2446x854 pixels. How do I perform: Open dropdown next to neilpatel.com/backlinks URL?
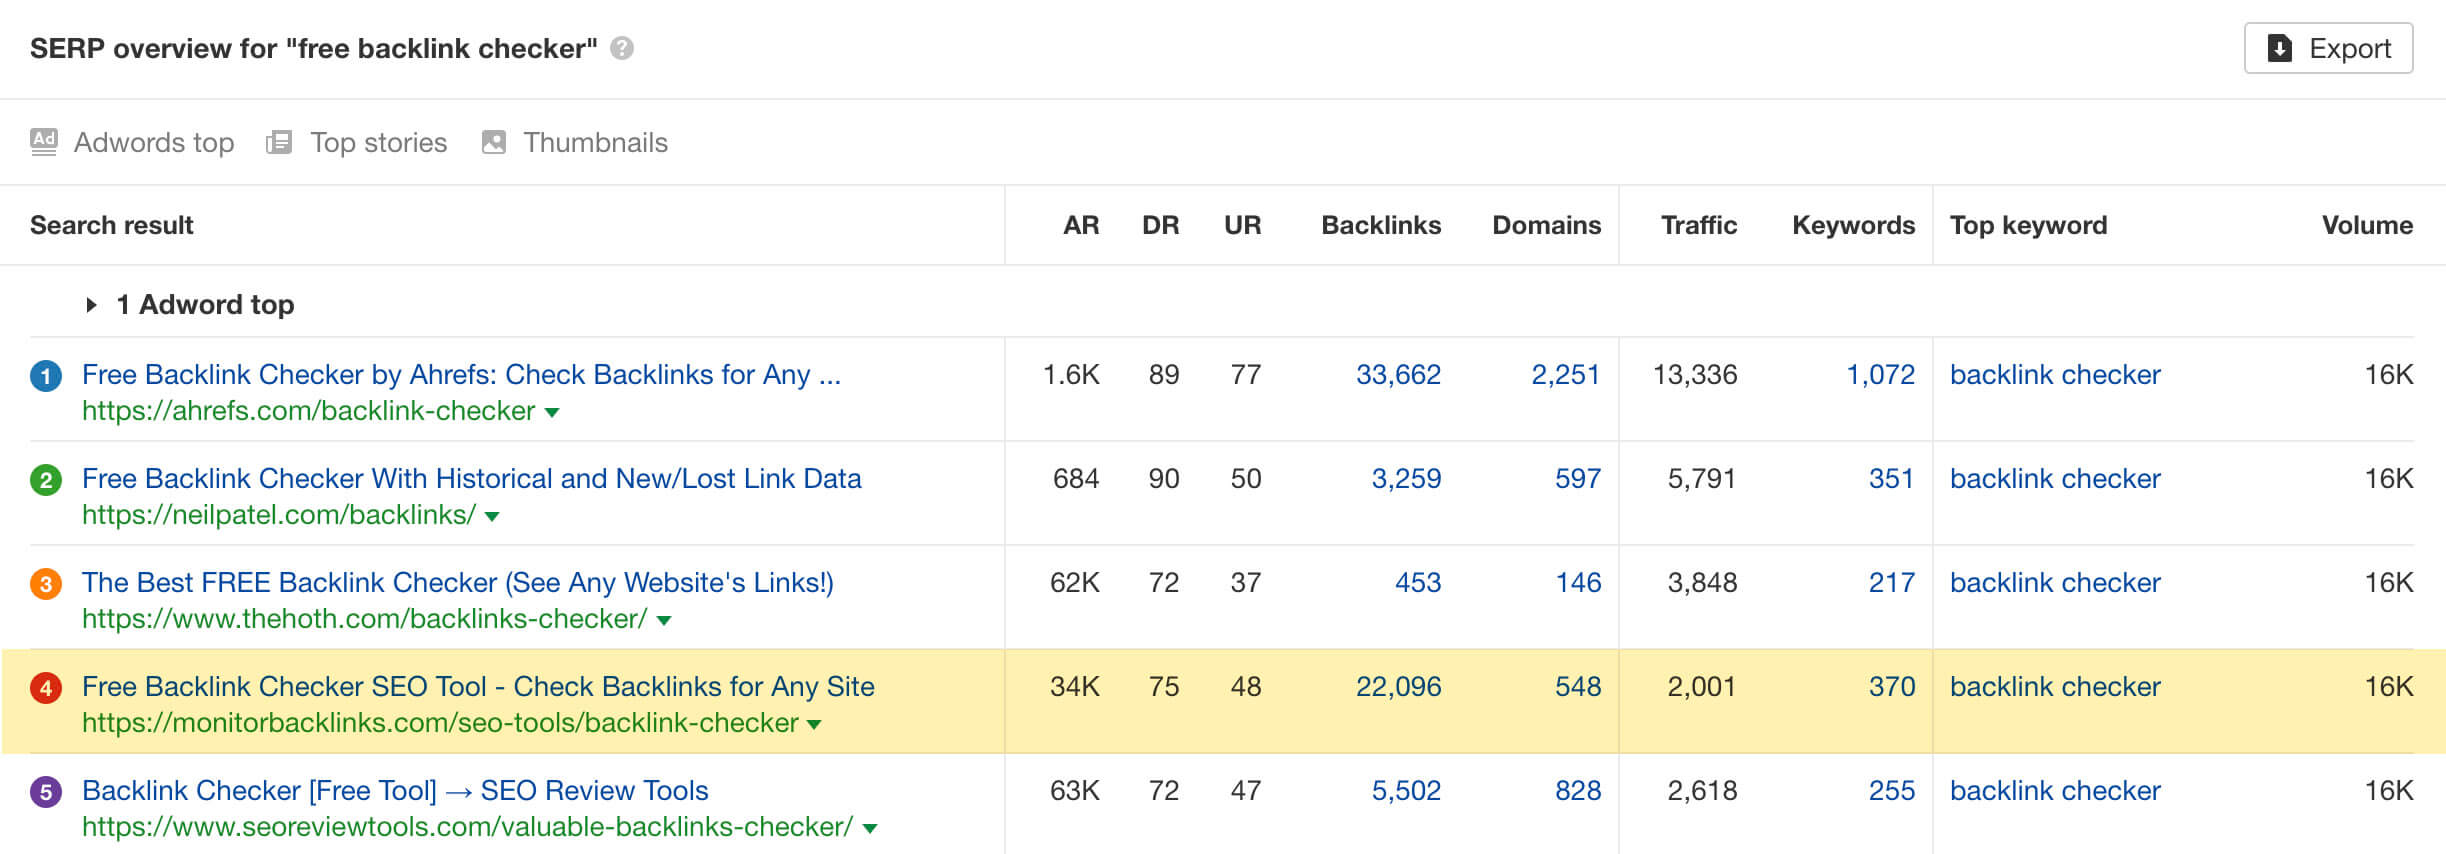pos(492,516)
